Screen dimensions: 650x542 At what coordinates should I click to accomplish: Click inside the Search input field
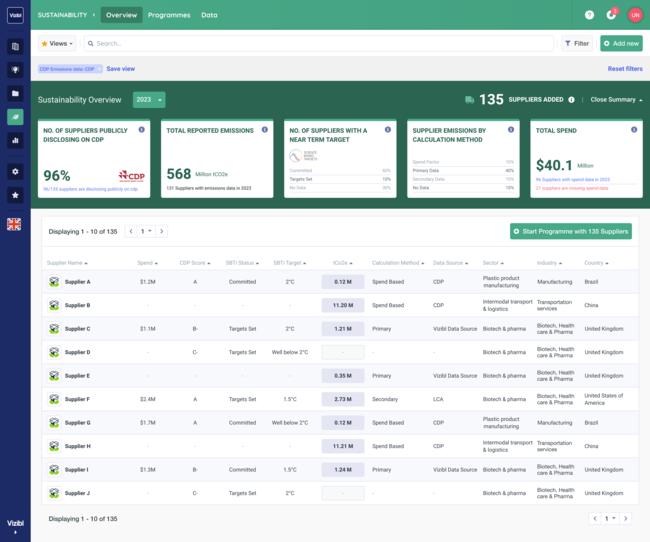(x=320, y=44)
